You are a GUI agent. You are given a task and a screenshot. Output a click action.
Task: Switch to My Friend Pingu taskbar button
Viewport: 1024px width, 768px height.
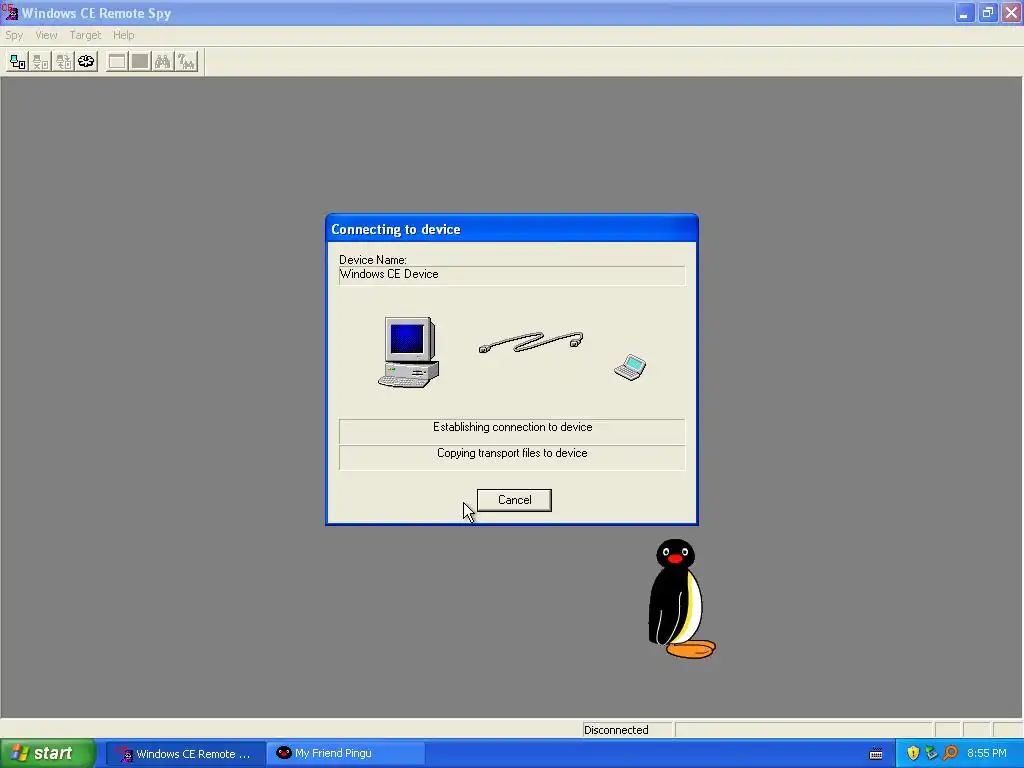click(x=346, y=754)
